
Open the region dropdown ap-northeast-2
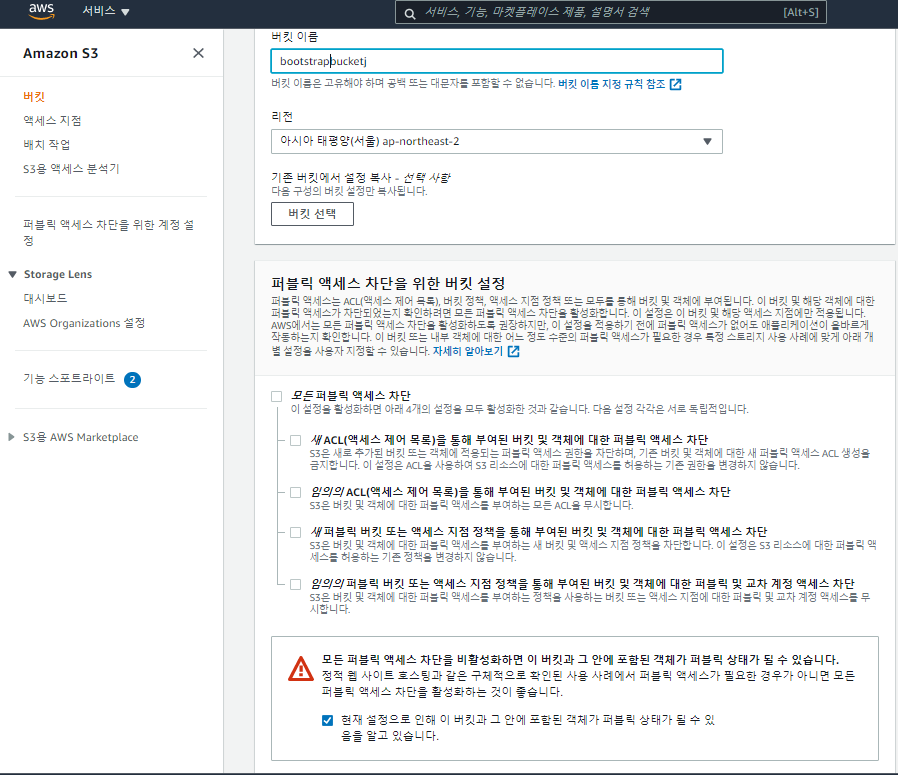tap(497, 141)
